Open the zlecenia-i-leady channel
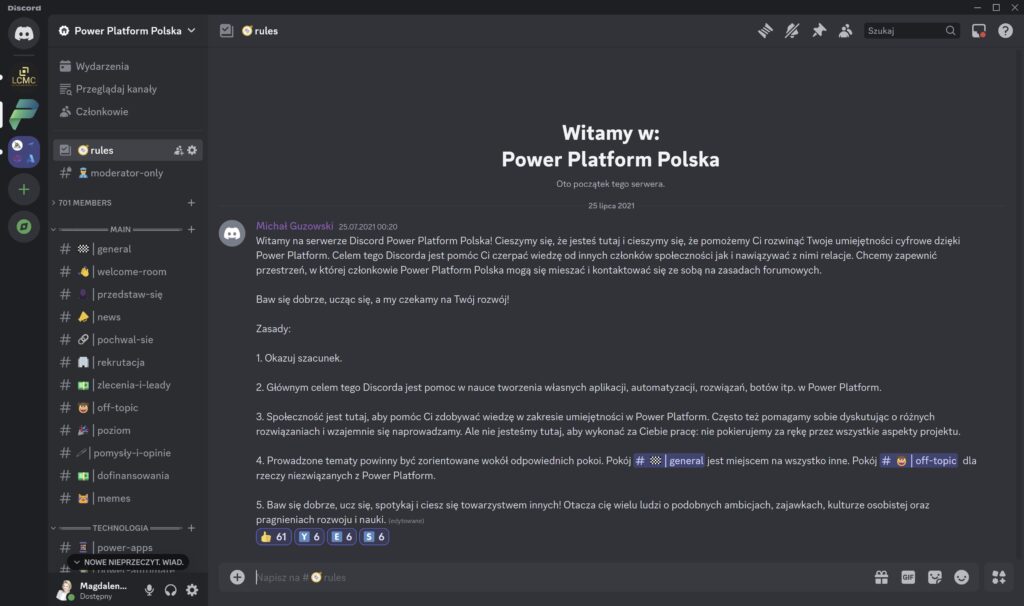Screen dimensions: 1024x606 pos(127,385)
